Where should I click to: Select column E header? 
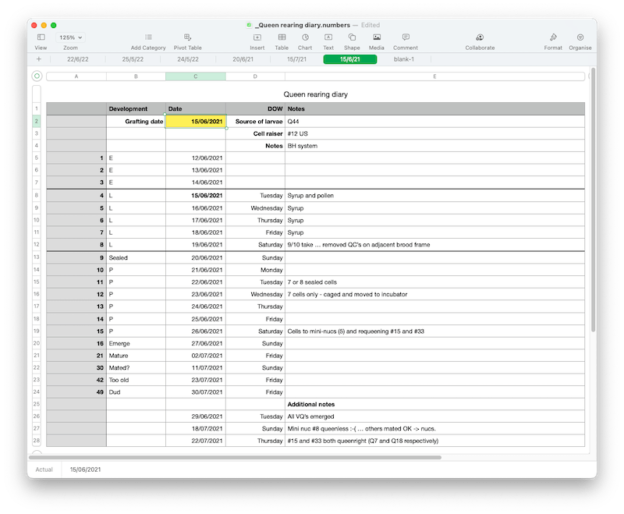point(434,76)
